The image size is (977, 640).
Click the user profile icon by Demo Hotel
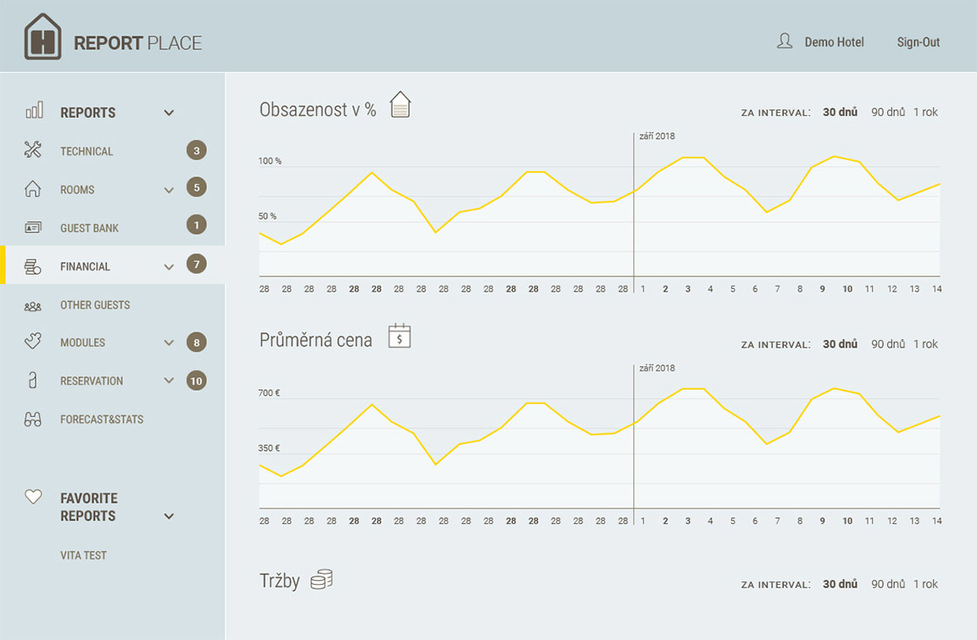coord(785,41)
